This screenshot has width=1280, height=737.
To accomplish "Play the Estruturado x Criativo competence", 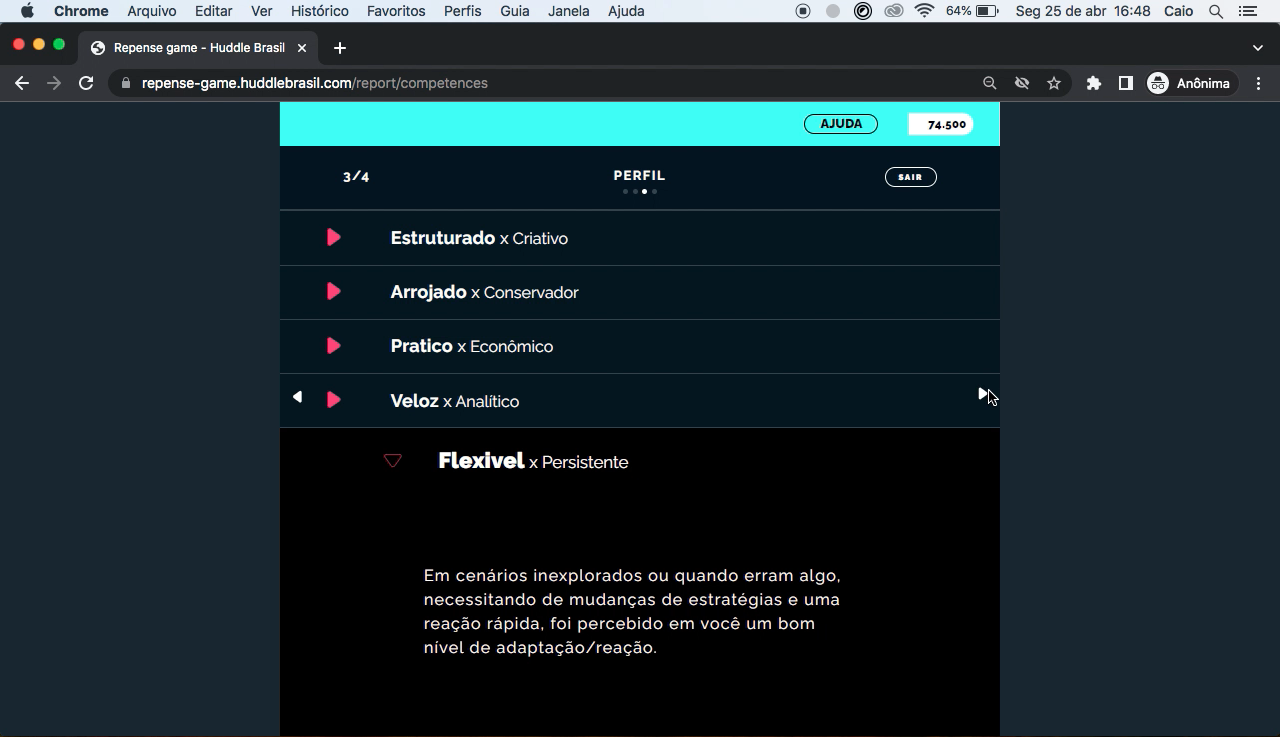I will [333, 237].
